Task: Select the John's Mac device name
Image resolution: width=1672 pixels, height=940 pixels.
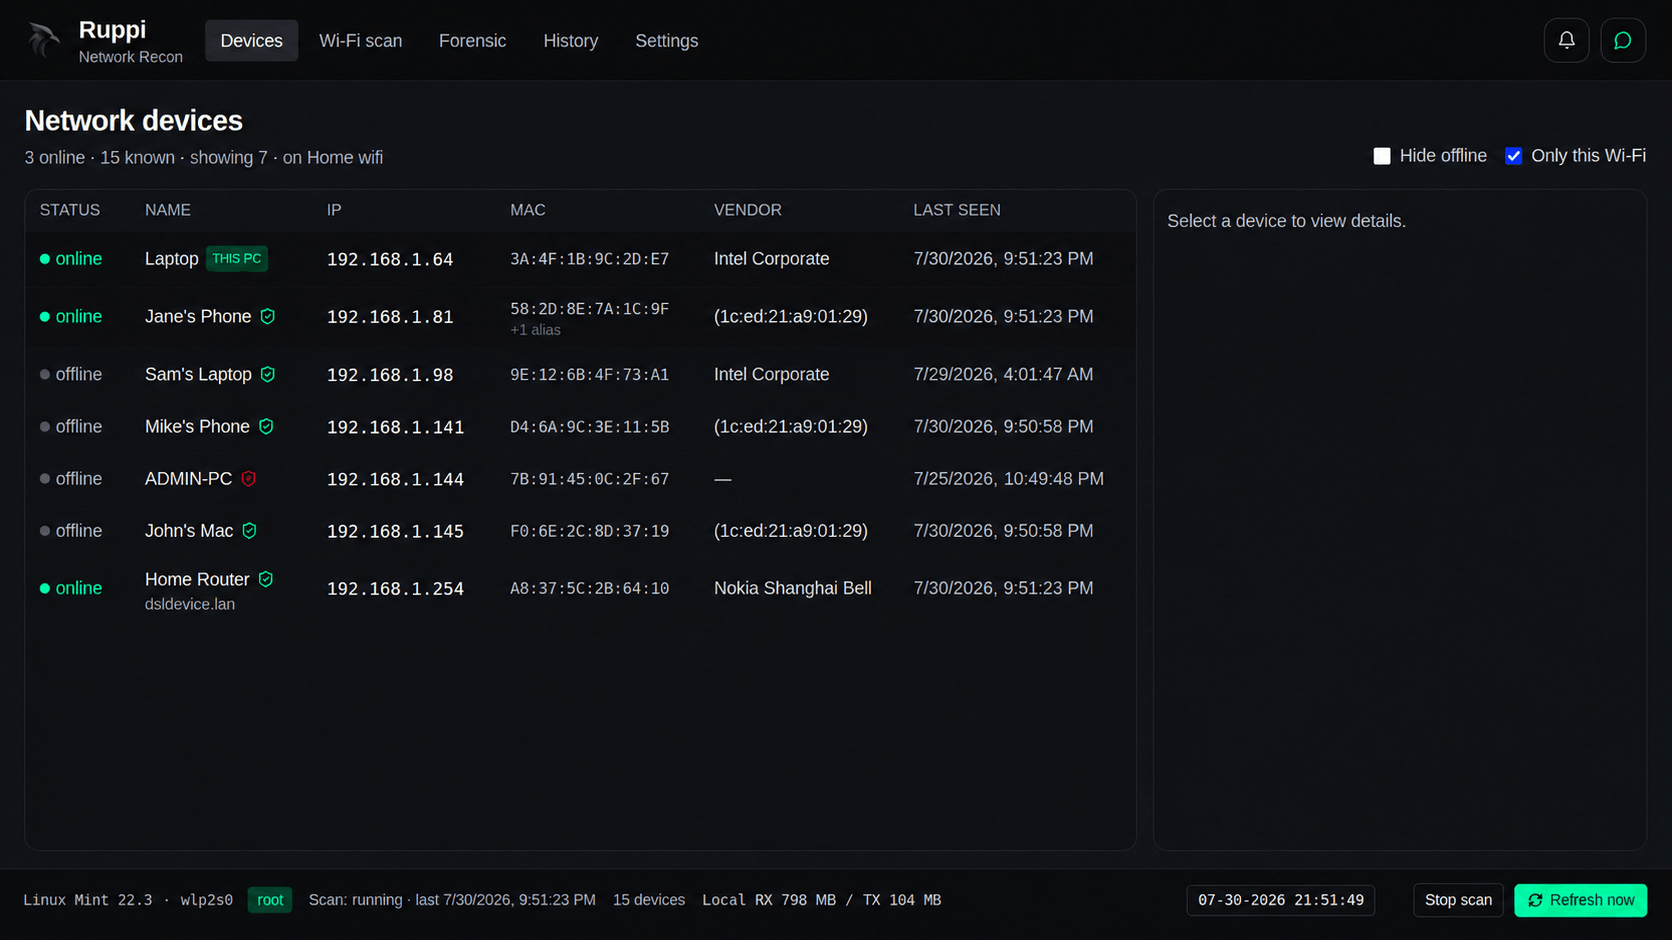Action: point(189,531)
